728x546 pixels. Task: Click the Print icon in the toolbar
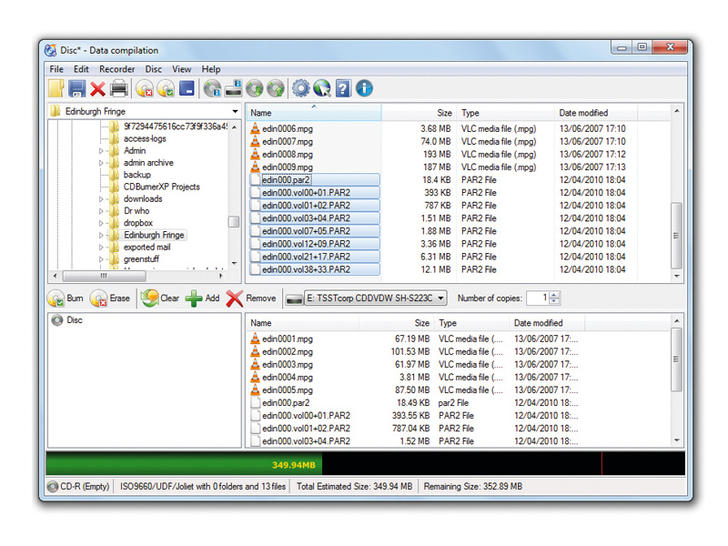pos(118,89)
